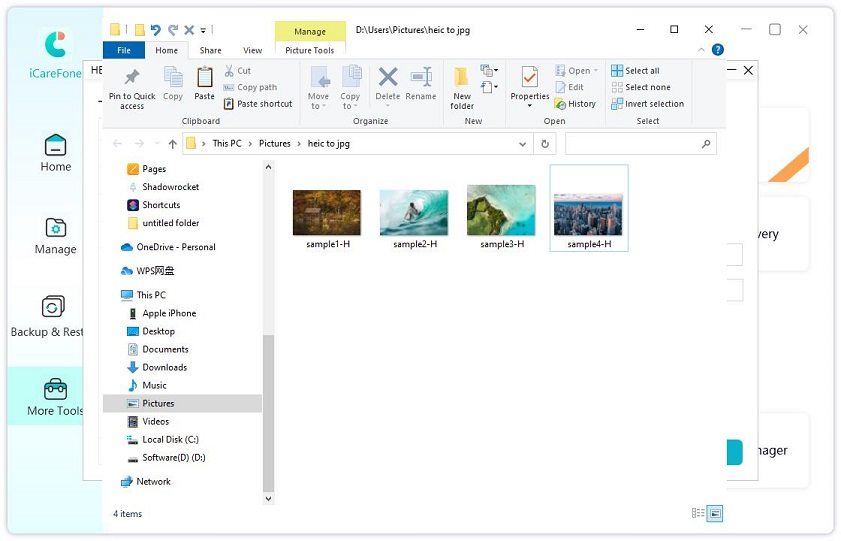Open Music in the navigation pane
This screenshot has width=841, height=541.
click(x=146, y=385)
